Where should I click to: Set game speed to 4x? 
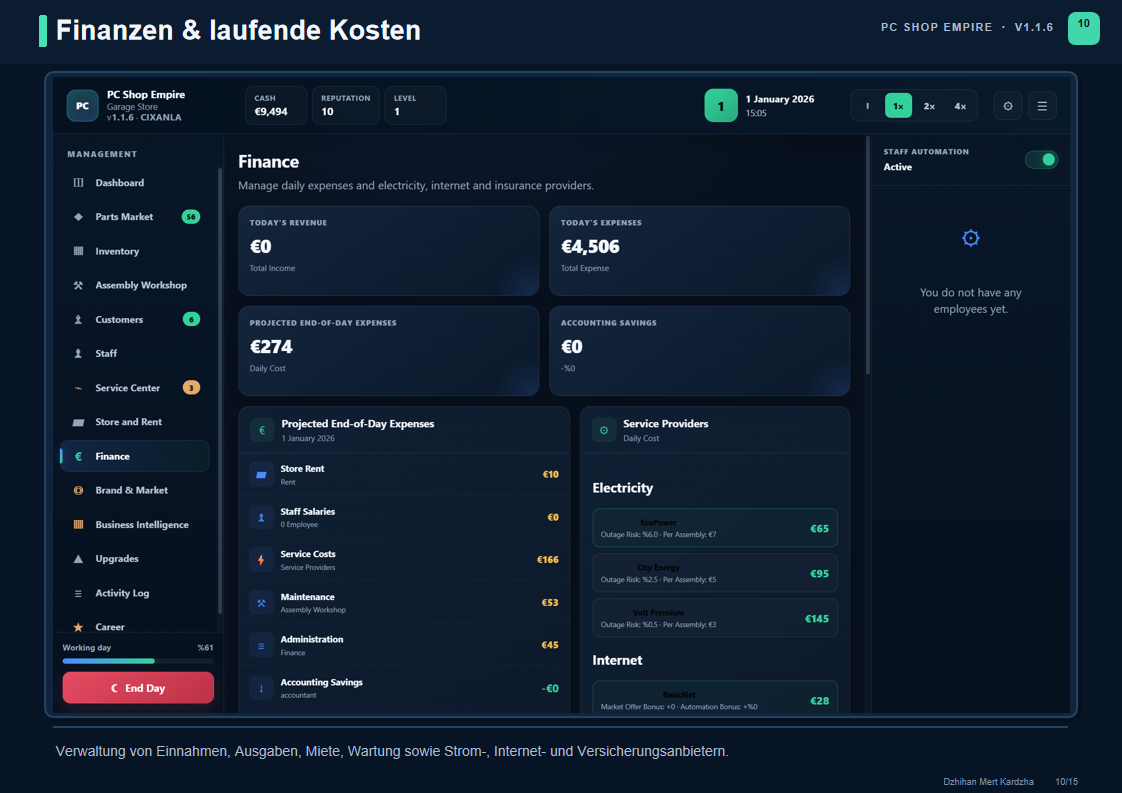tap(960, 106)
